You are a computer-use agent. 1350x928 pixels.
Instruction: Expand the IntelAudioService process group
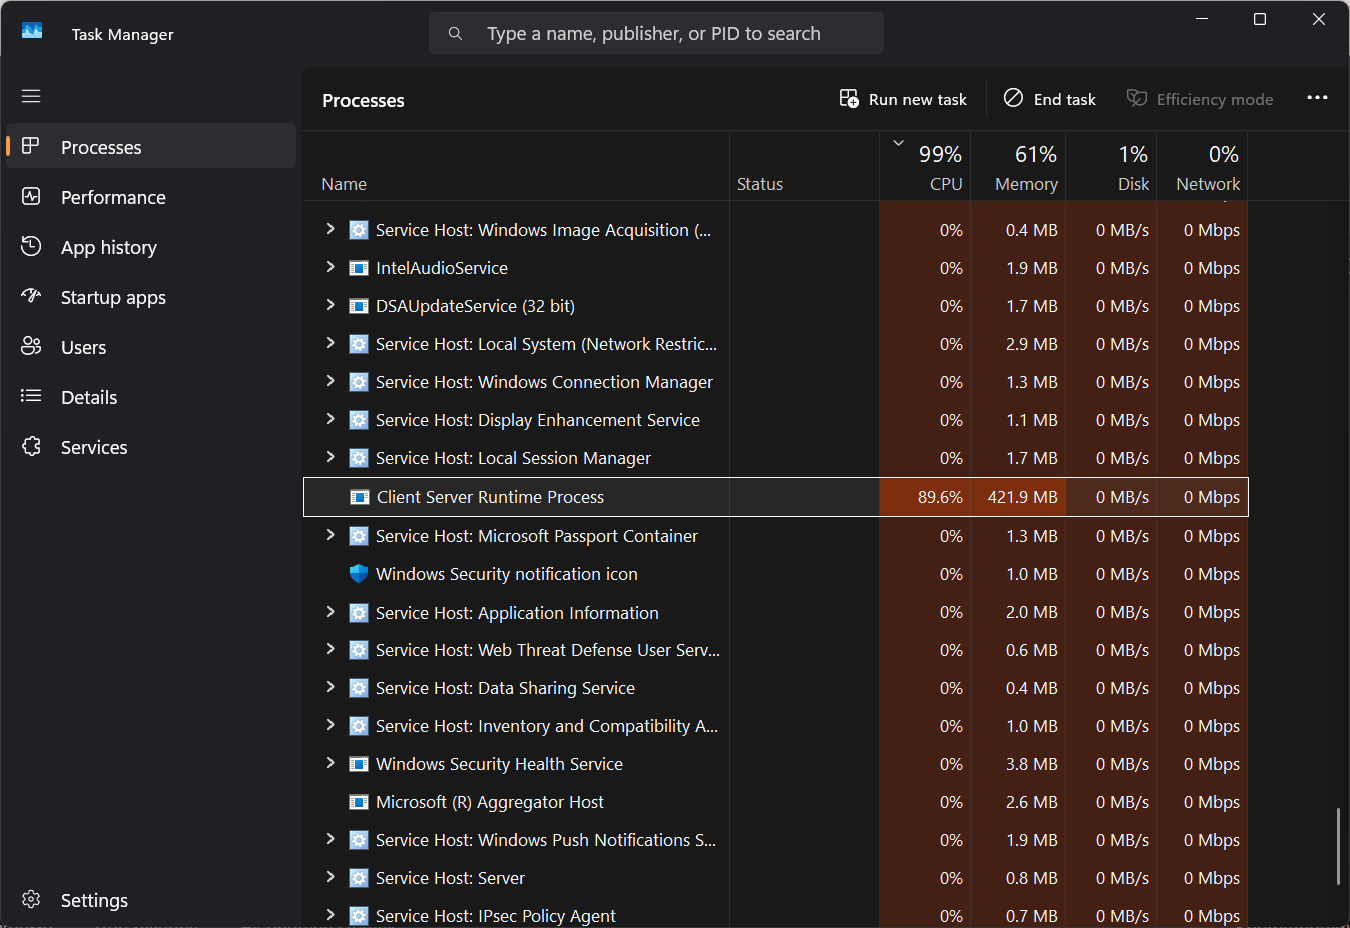[330, 267]
